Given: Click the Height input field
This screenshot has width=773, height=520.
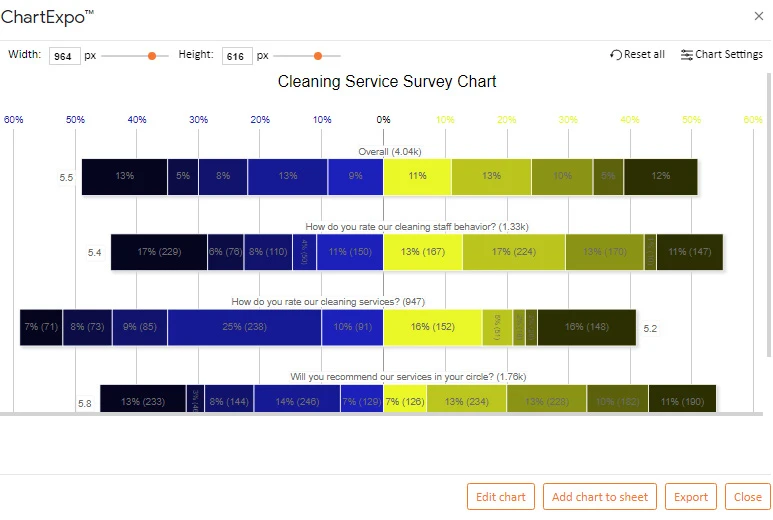Looking at the screenshot, I should pyautogui.click(x=237, y=56).
